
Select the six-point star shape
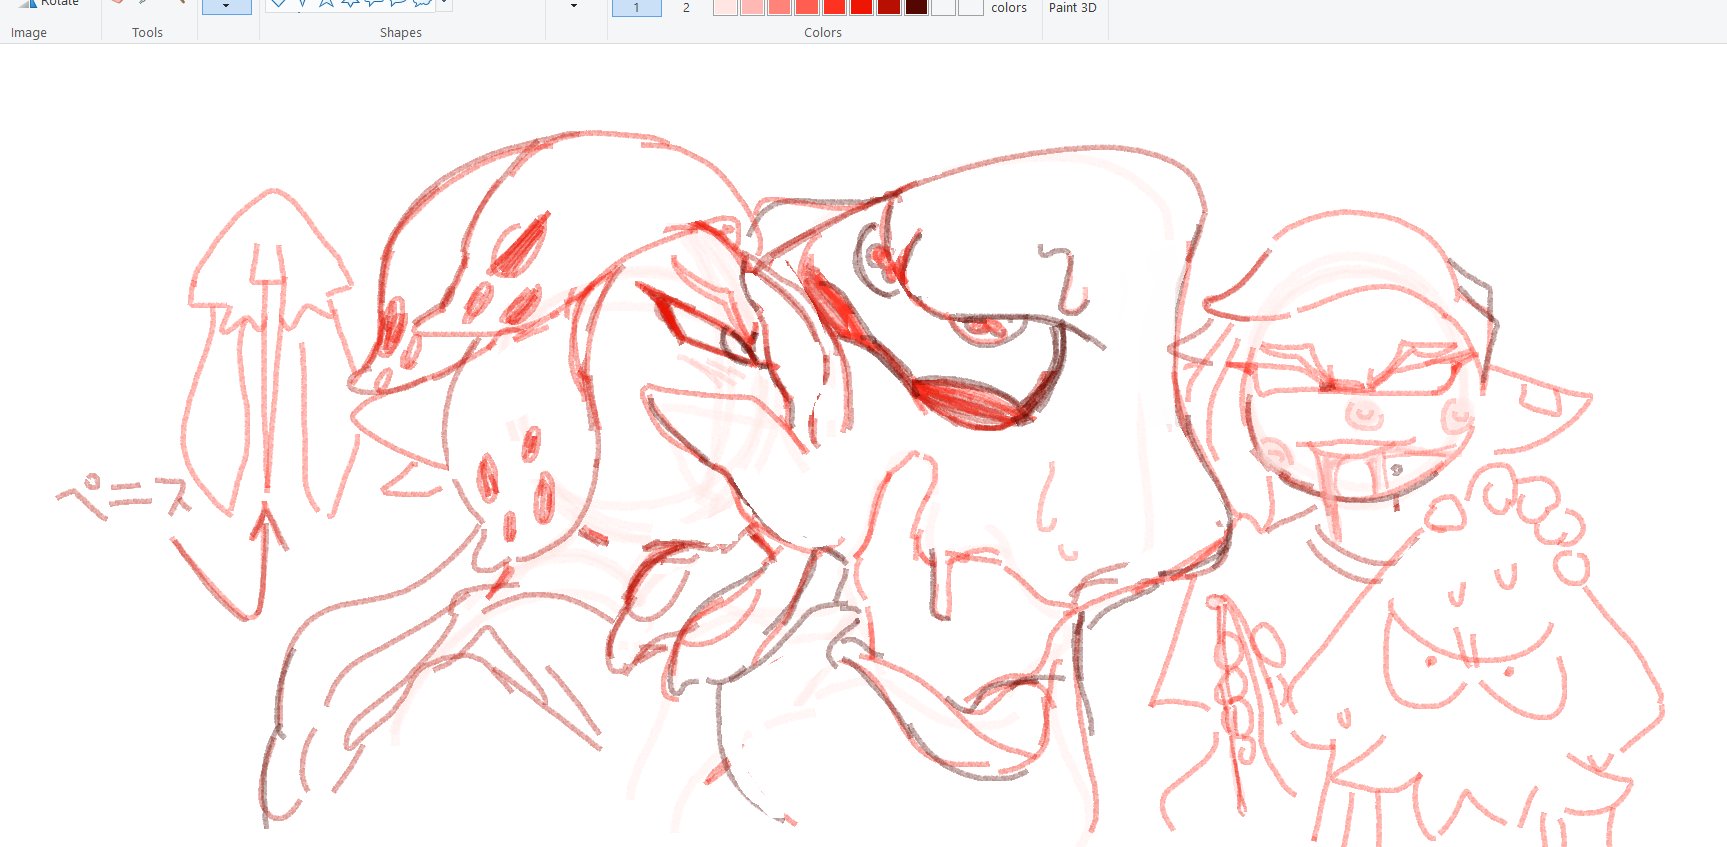point(350,3)
